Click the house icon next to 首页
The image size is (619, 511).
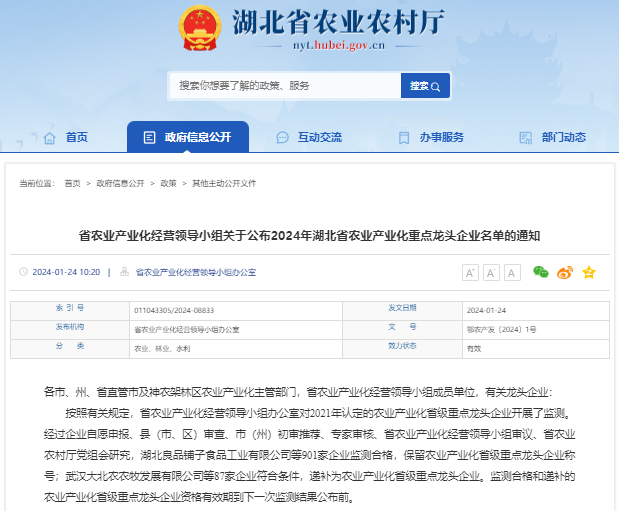coord(49,138)
